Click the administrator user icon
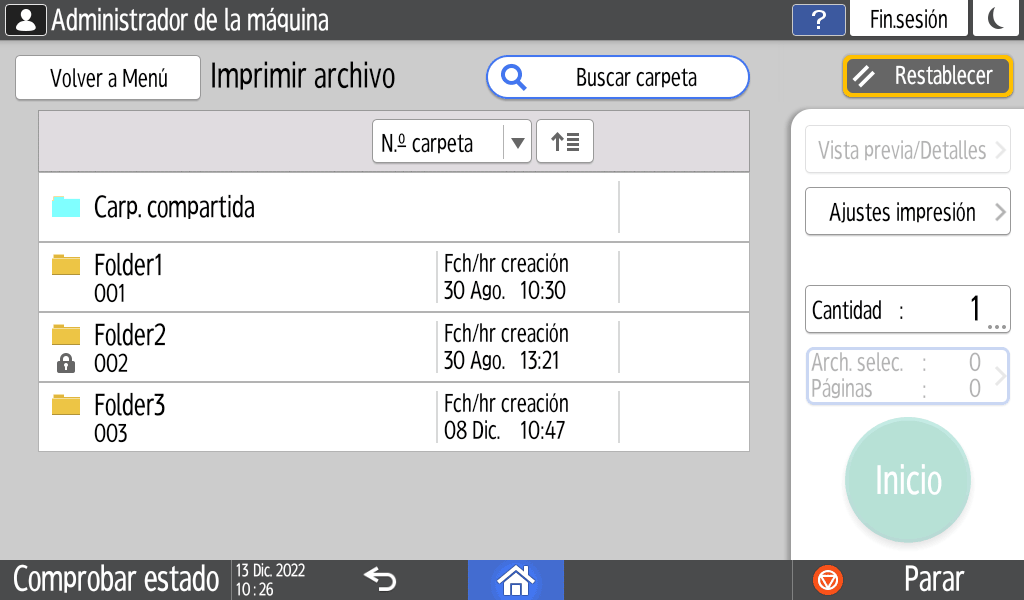1024x600 pixels. pyautogui.click(x=26, y=20)
